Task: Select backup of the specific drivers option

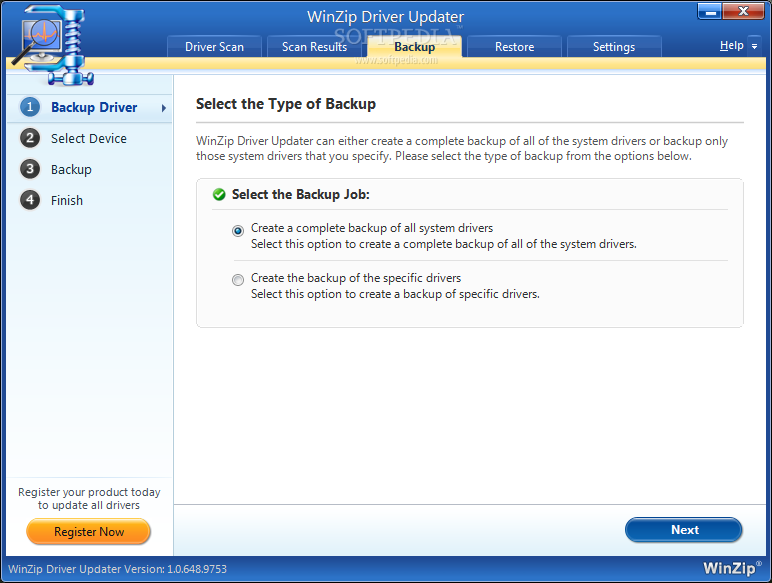Action: [238, 280]
